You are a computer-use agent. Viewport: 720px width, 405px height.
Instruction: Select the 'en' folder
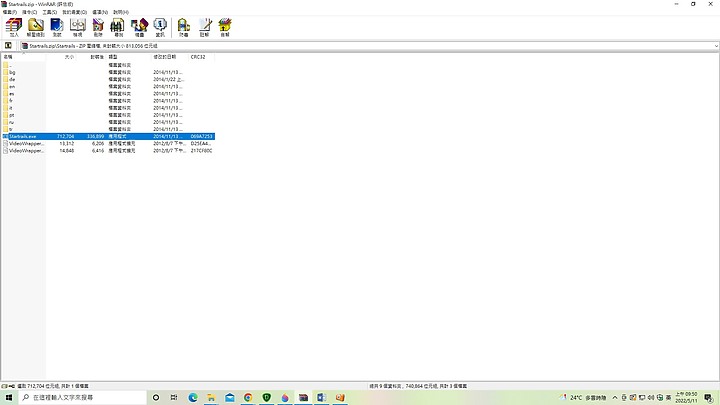click(108, 86)
